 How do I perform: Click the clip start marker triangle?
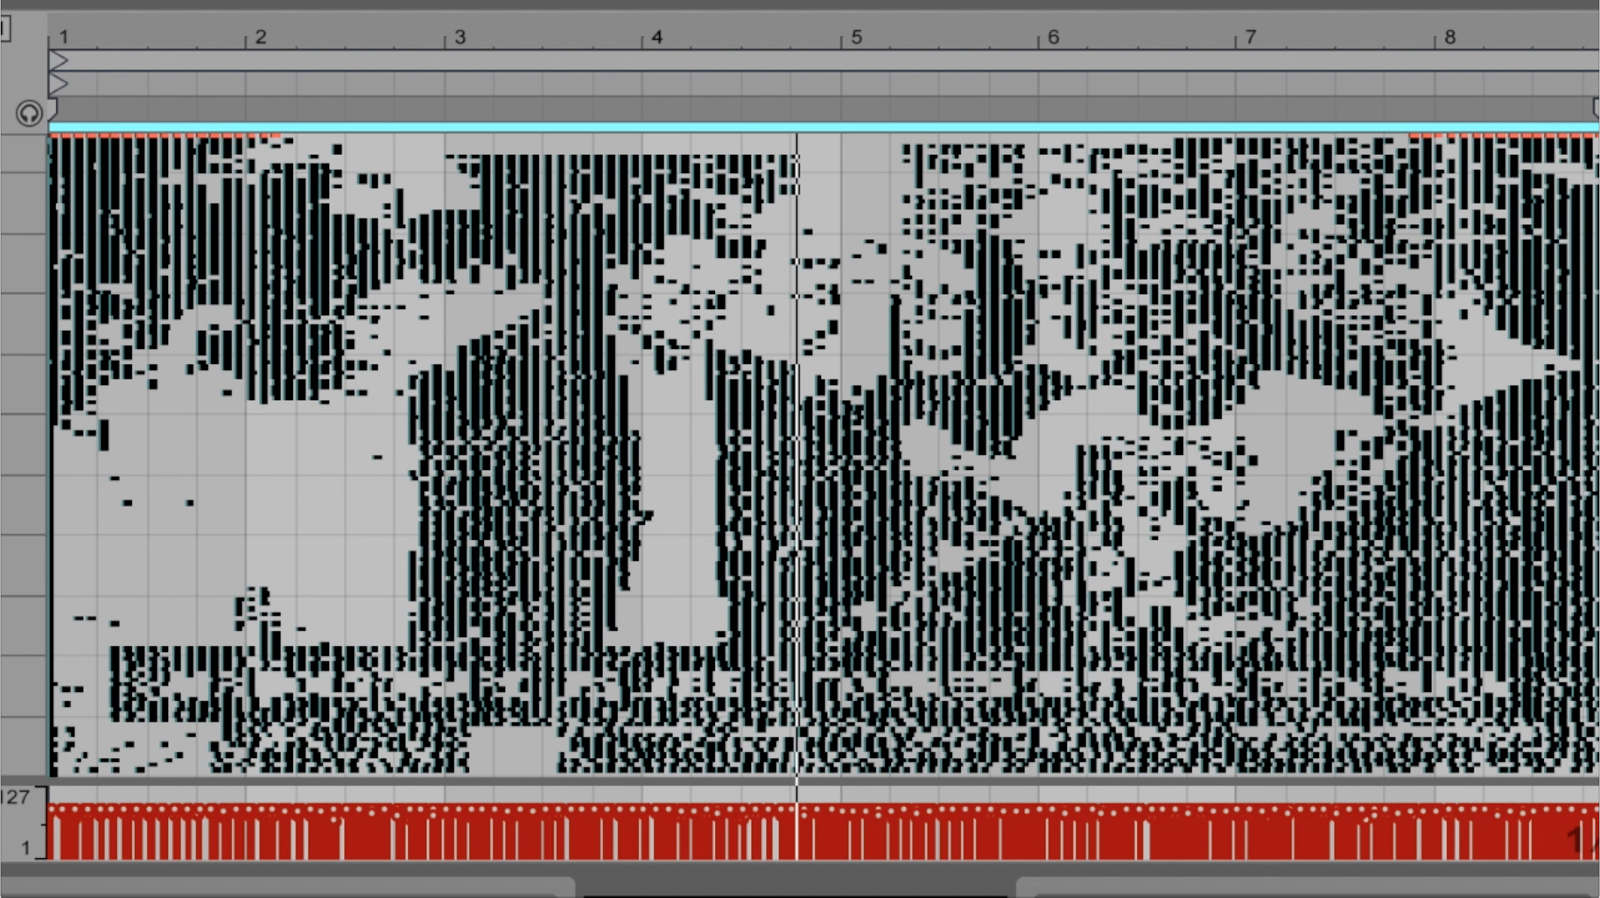pos(58,62)
